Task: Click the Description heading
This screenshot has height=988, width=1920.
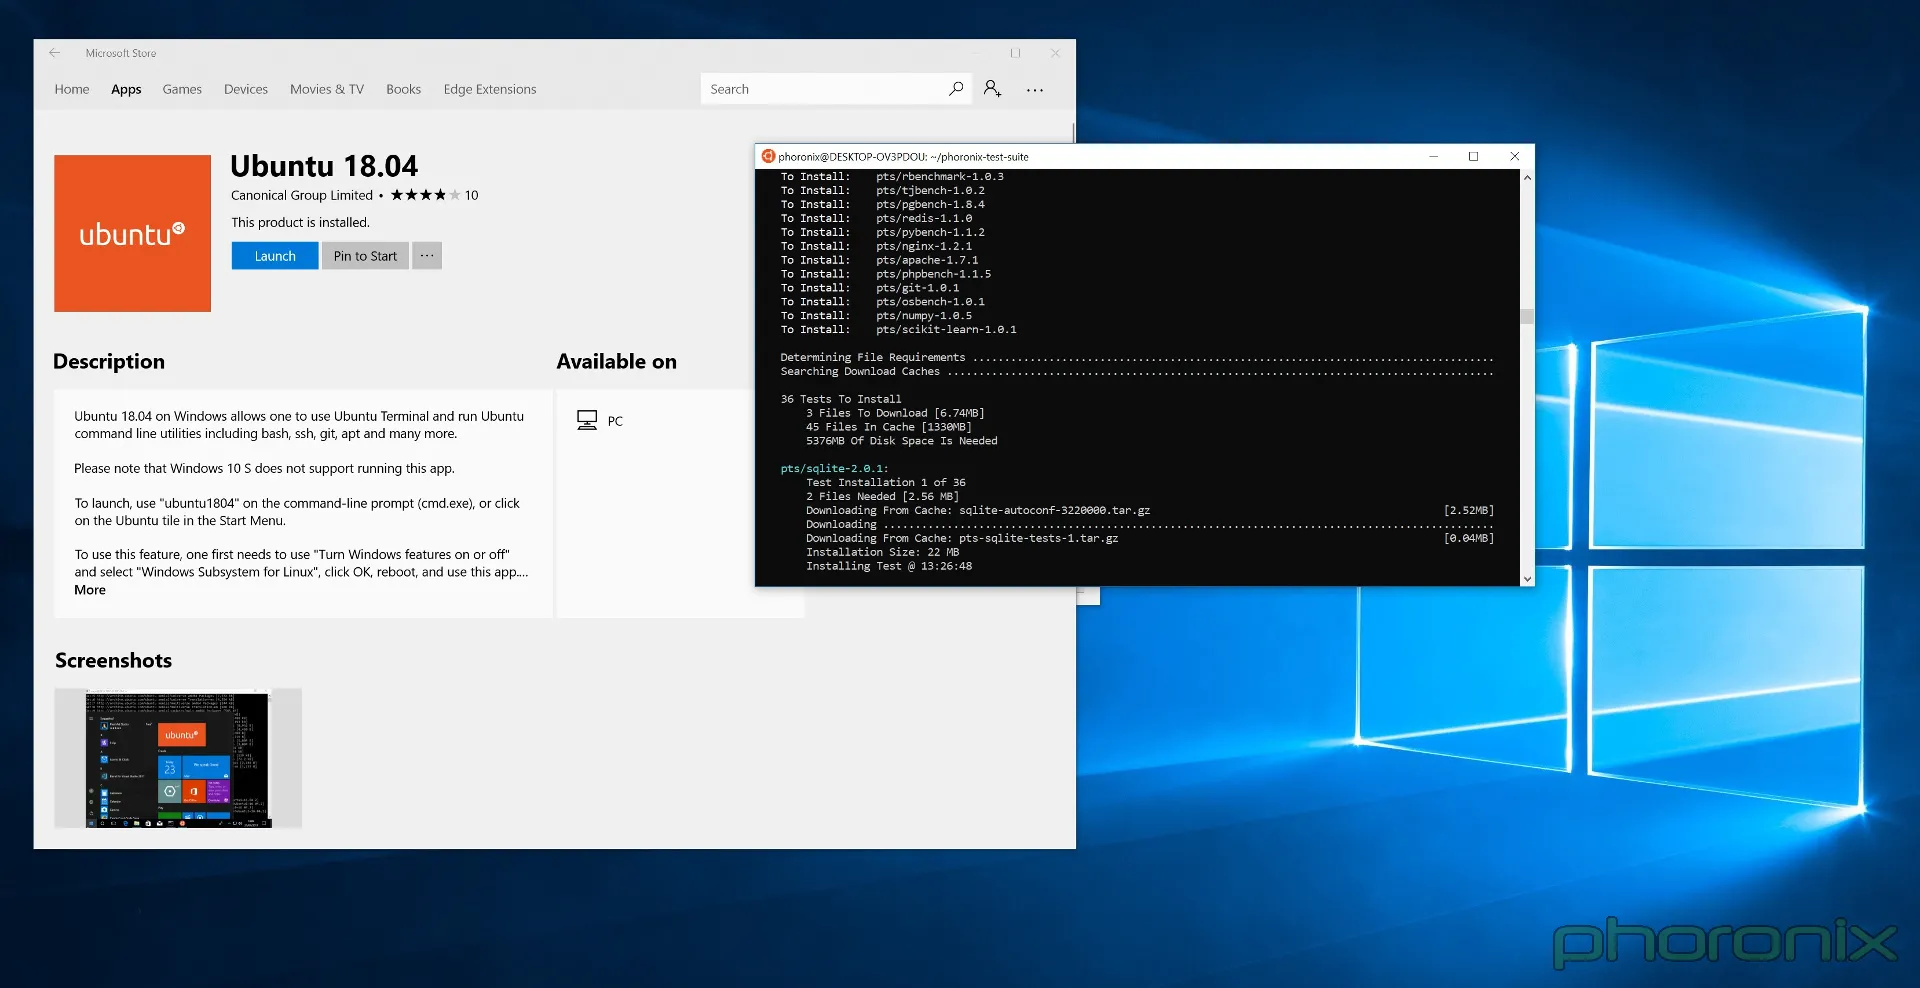Action: tap(109, 362)
